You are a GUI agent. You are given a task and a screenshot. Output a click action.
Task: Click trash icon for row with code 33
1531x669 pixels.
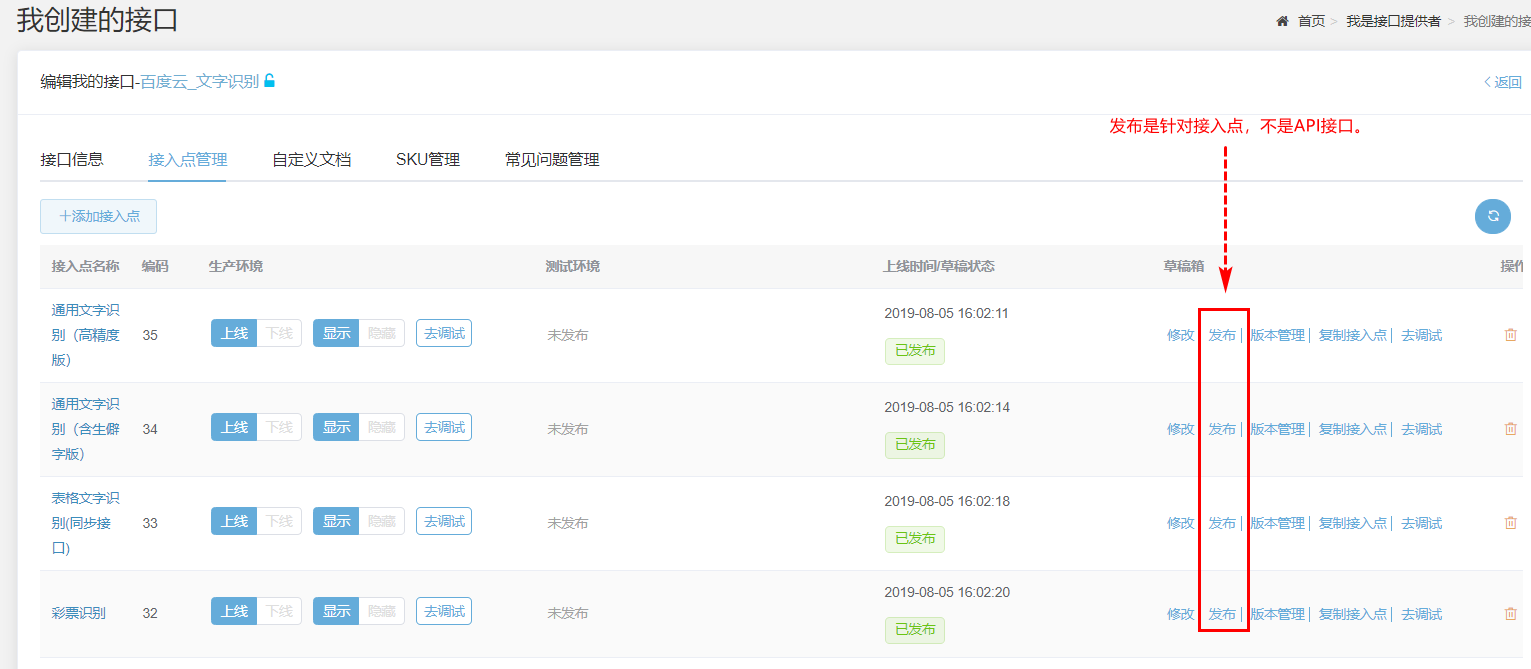point(1510,523)
